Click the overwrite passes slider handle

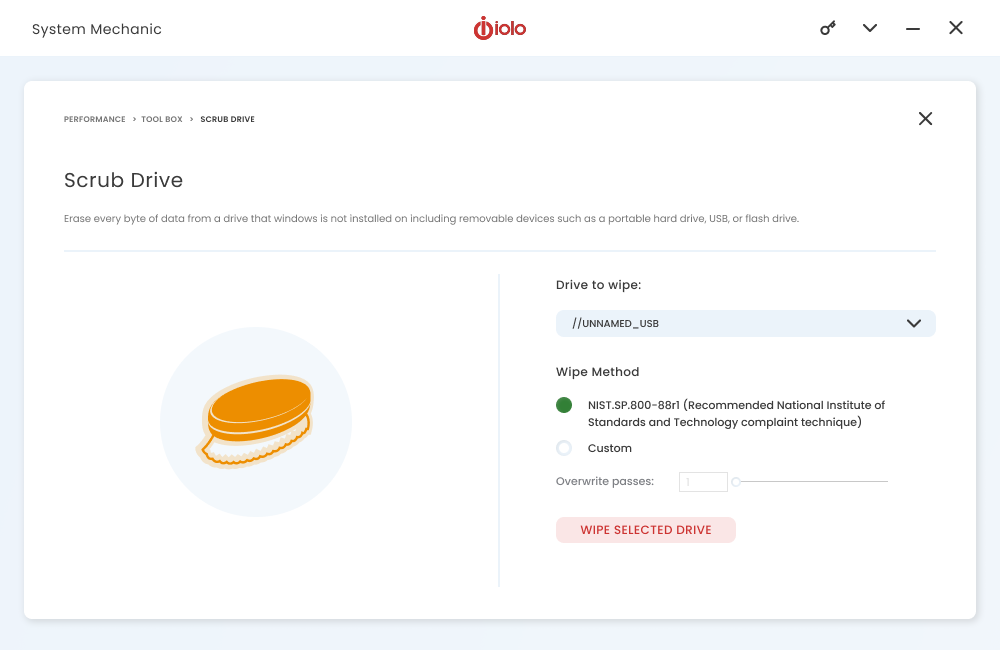[736, 482]
